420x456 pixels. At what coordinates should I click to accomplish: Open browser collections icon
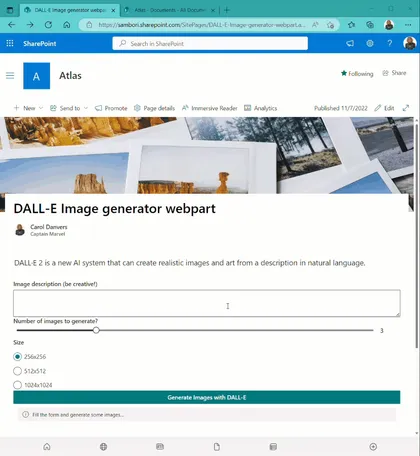(x=370, y=25)
